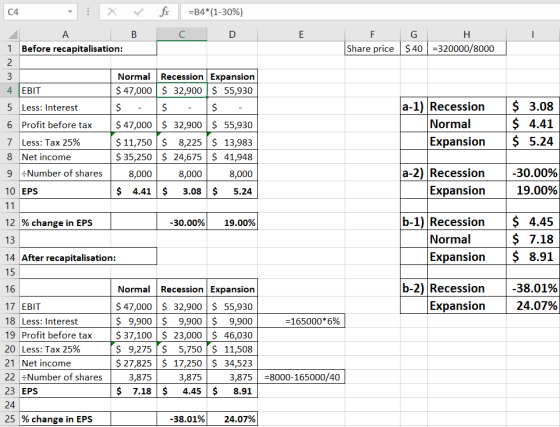
Task: Click profit before tax '$23,000'
Action: [x=181, y=335]
